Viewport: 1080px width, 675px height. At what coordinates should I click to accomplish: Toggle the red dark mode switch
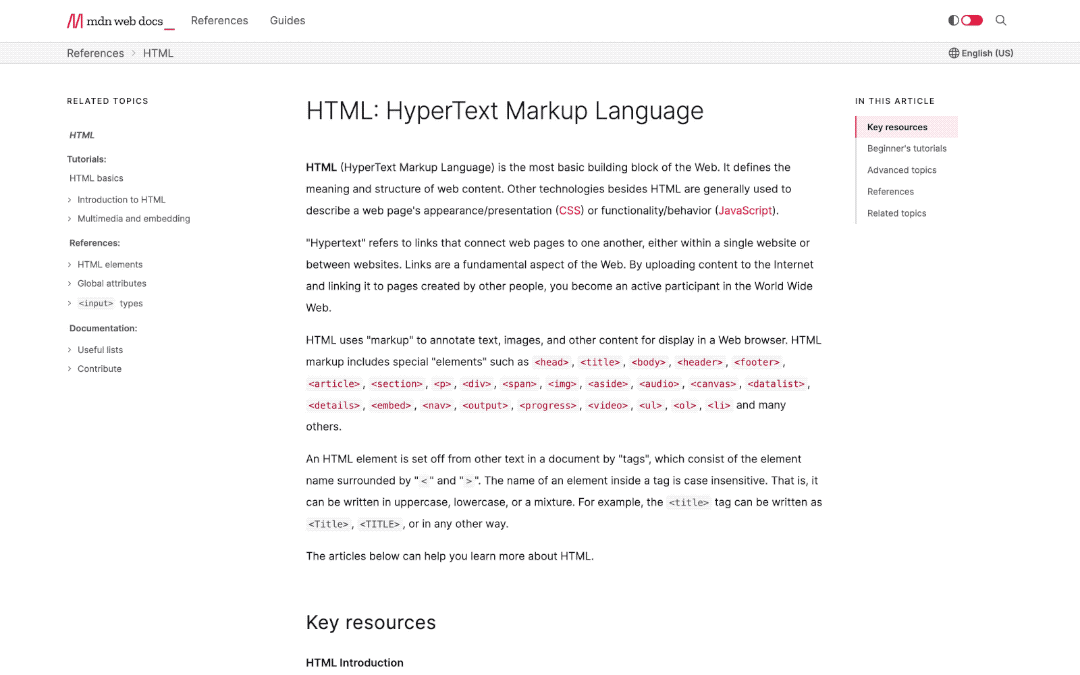pos(972,20)
